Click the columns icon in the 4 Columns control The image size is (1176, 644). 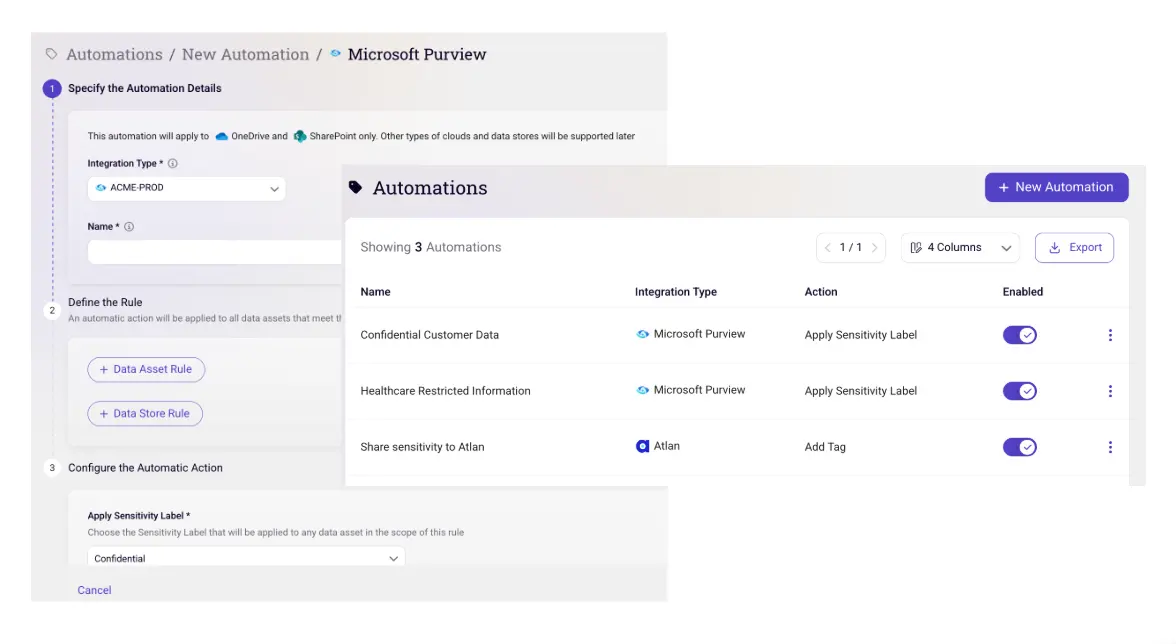(x=916, y=247)
